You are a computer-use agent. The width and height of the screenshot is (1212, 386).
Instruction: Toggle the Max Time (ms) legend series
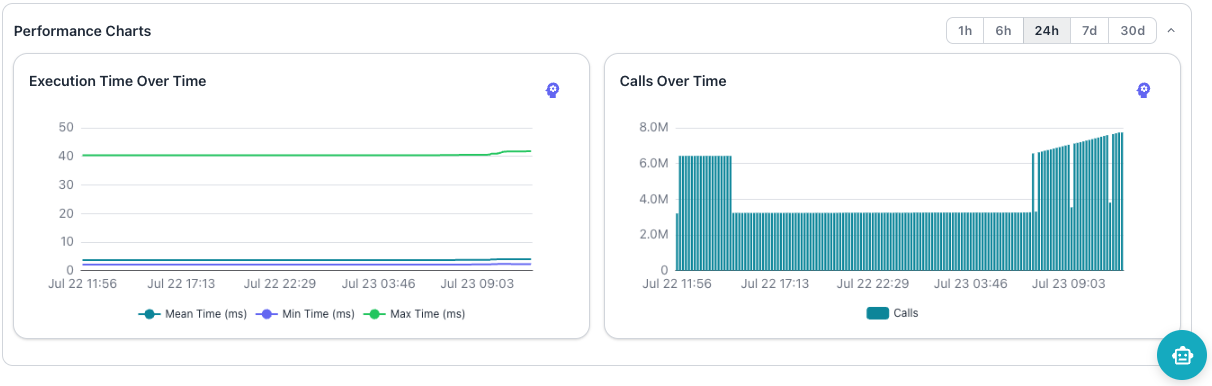click(x=415, y=314)
